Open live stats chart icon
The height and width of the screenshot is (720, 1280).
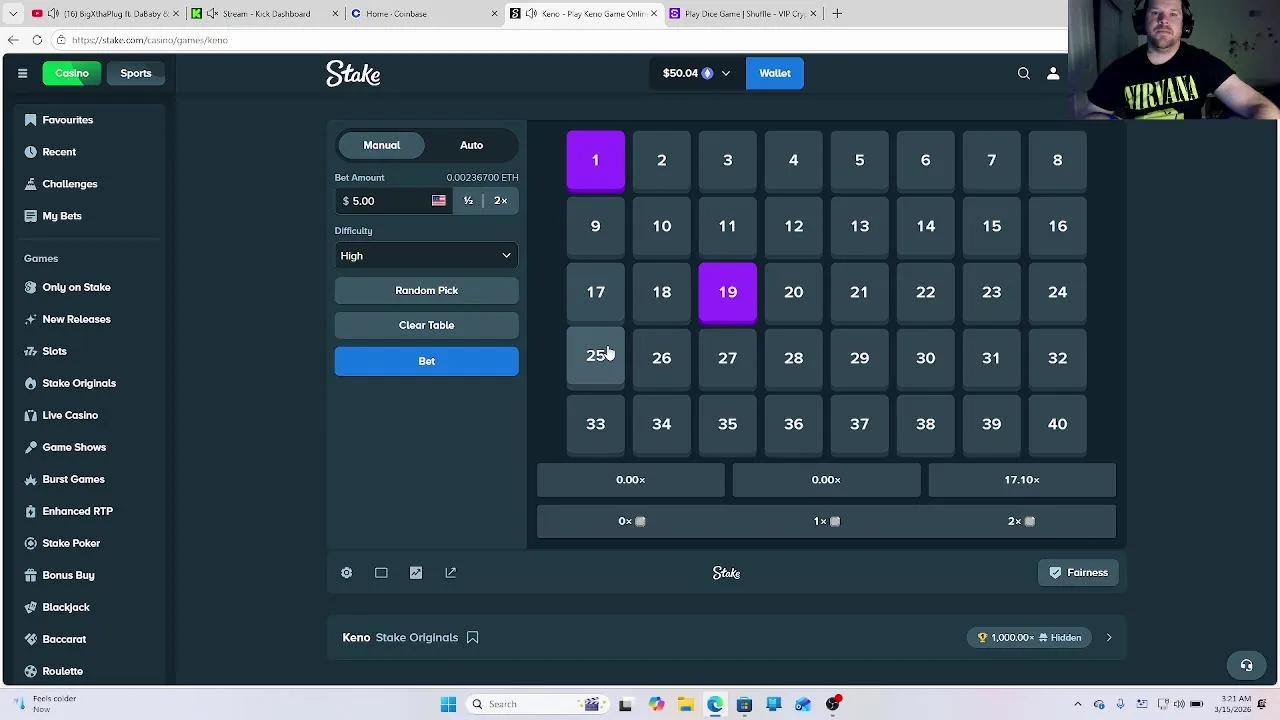coord(416,573)
